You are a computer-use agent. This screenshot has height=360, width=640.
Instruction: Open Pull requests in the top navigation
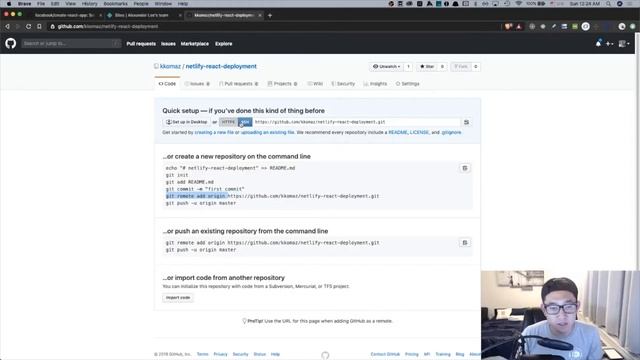[141, 44]
